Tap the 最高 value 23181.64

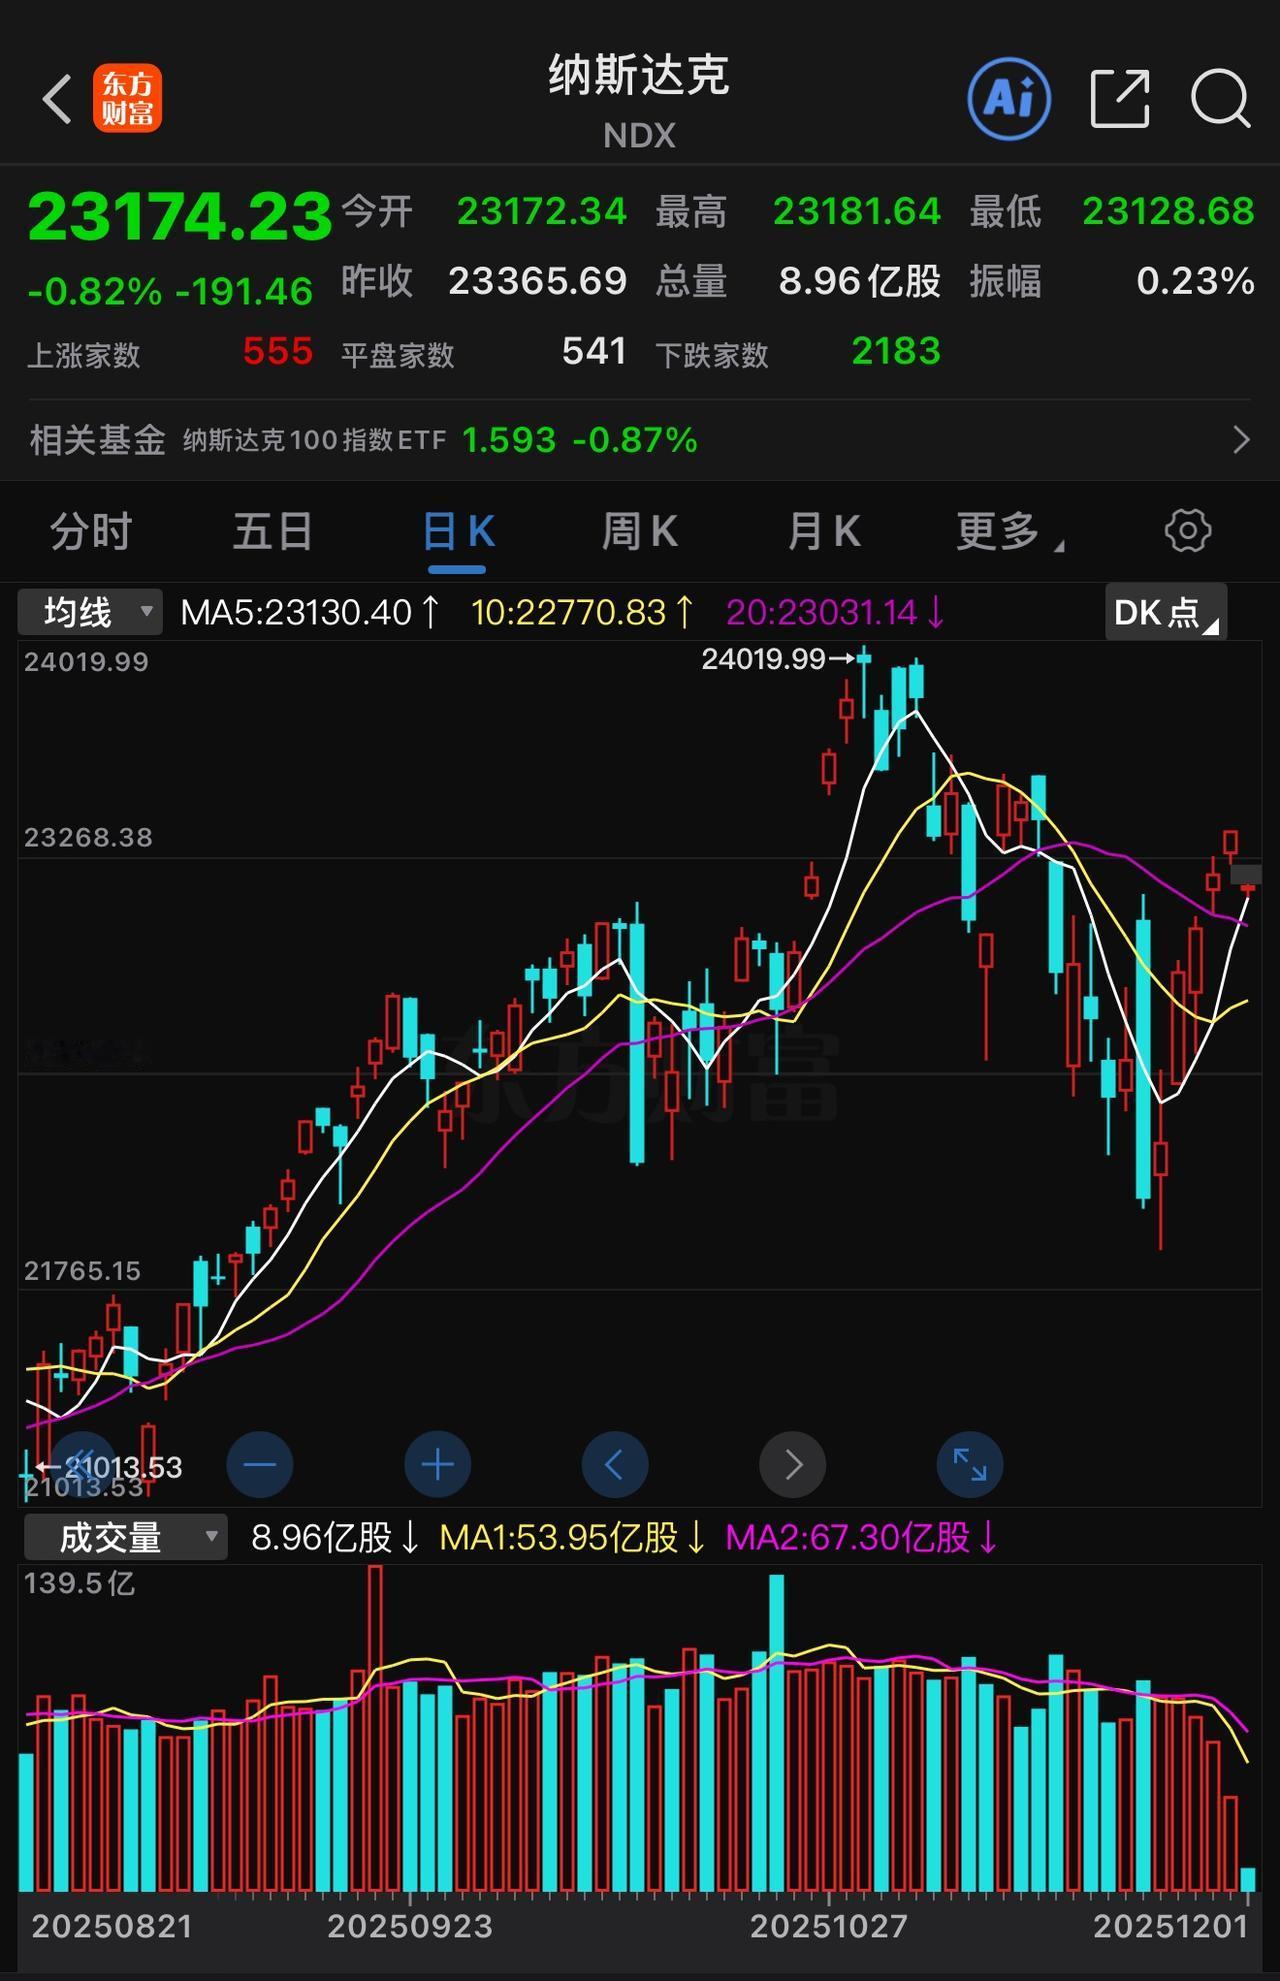(857, 211)
